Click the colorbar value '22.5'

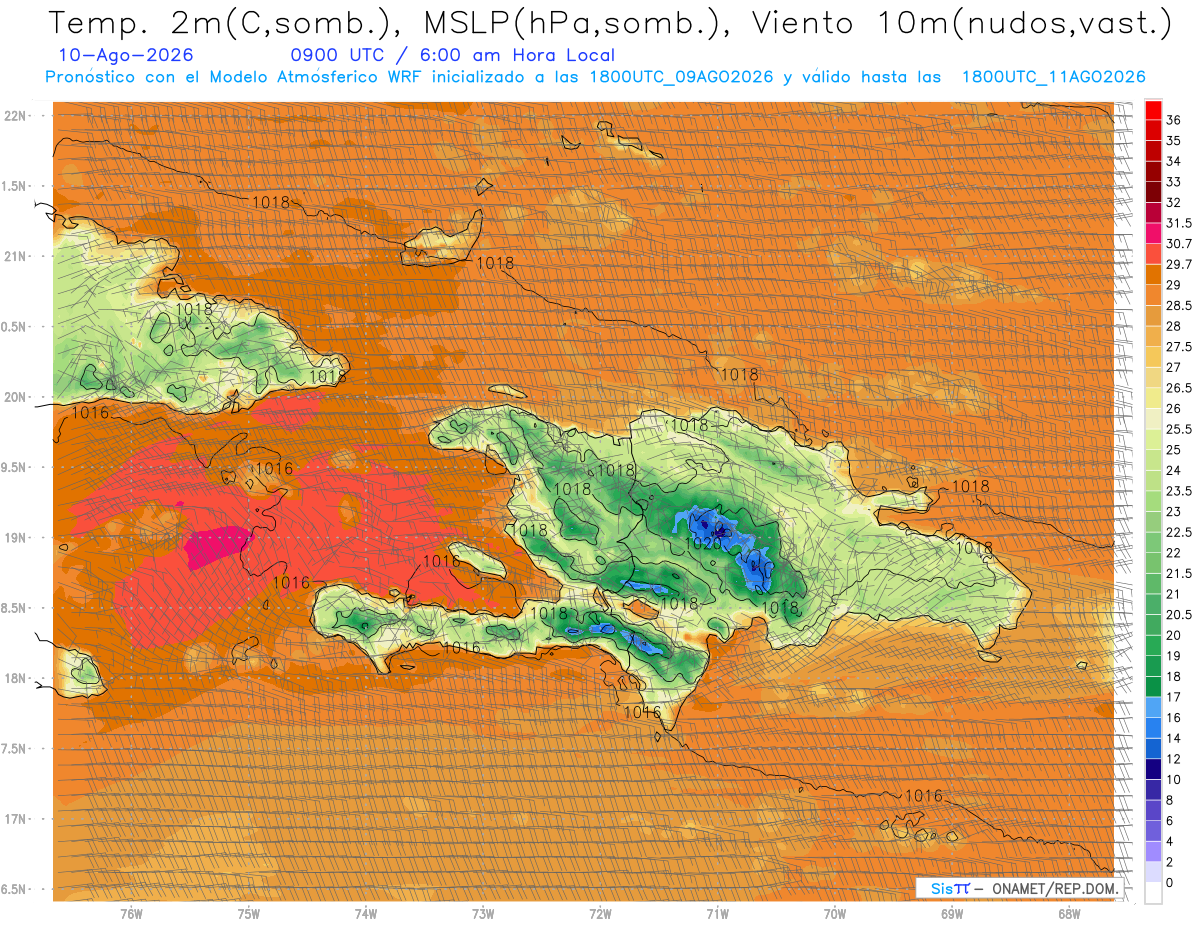[x=1179, y=532]
